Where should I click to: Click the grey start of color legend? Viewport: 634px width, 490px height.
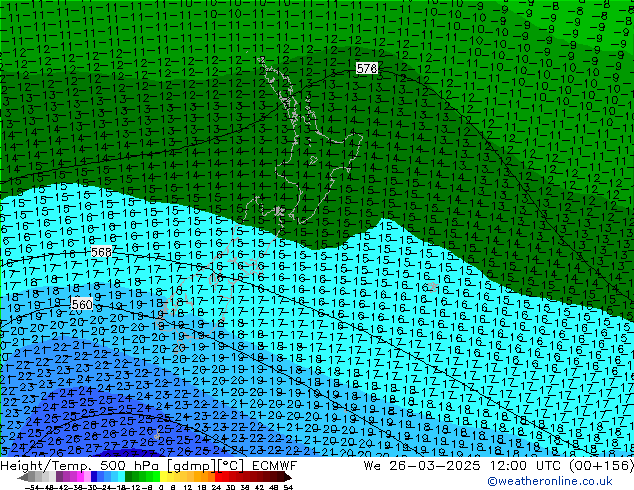[x=28, y=476]
